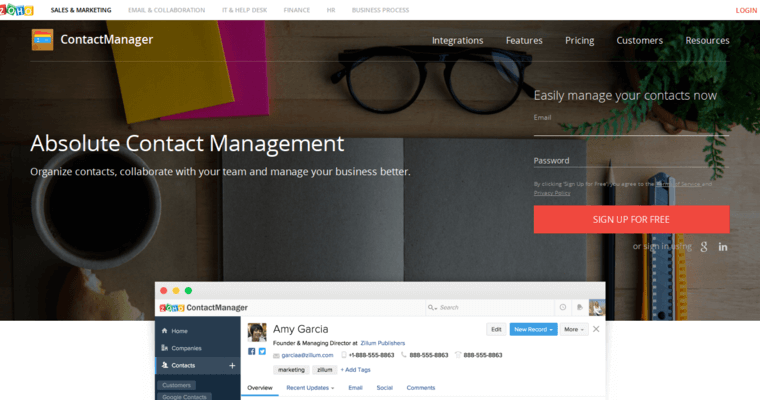760x400 pixels.
Task: Click the Facebook icon under Amy Garcia's photo
Action: 251,352
